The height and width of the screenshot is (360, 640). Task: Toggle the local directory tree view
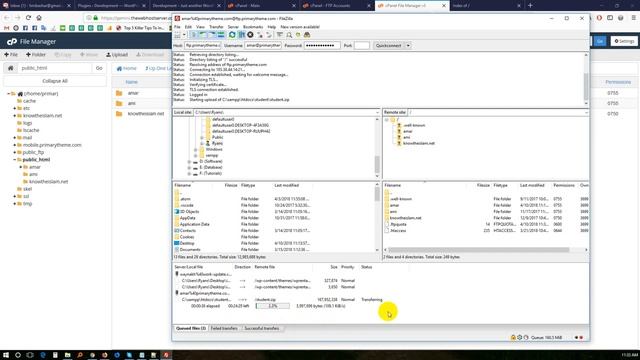click(x=203, y=35)
